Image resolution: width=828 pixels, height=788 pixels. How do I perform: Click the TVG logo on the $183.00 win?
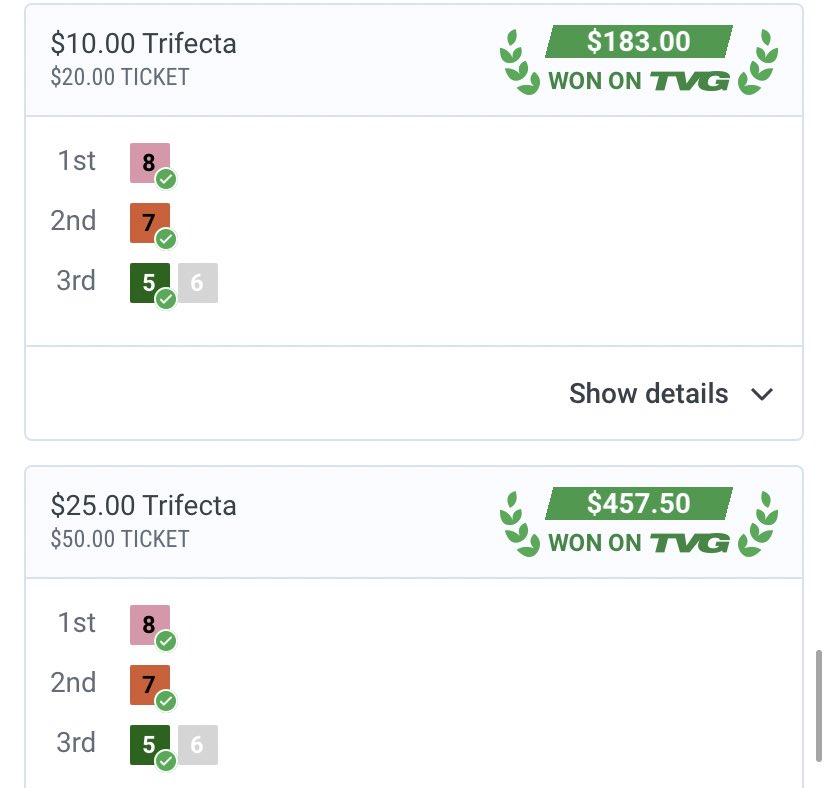point(692,82)
